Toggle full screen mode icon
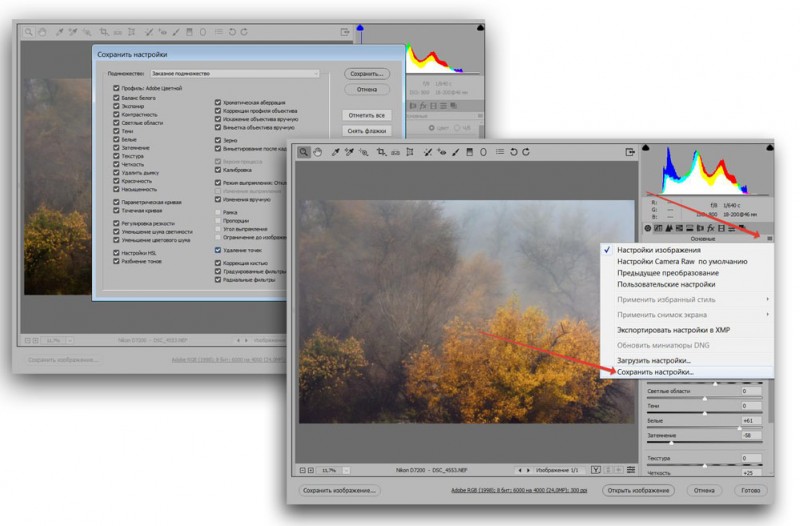This screenshot has width=800, height=526. (x=630, y=152)
